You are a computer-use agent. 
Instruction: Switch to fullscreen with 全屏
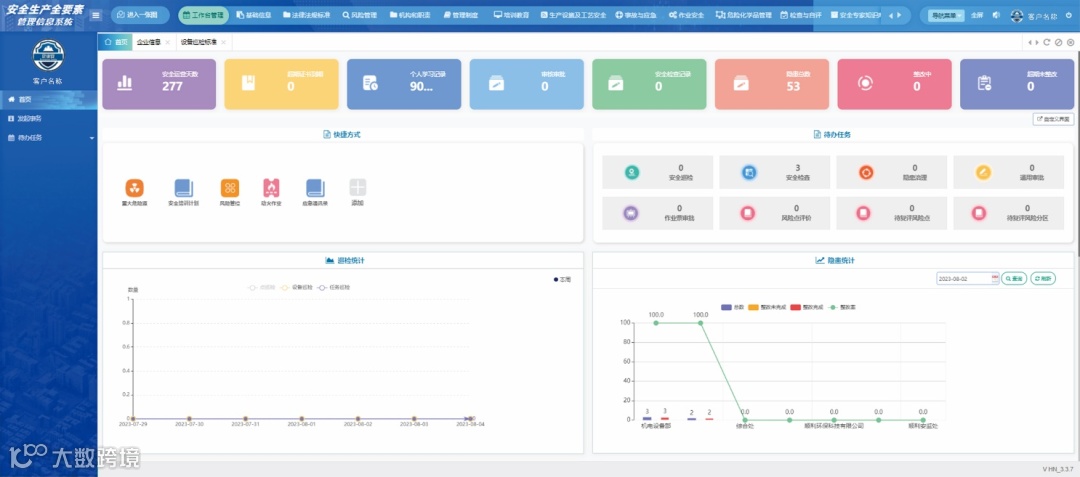coord(977,15)
